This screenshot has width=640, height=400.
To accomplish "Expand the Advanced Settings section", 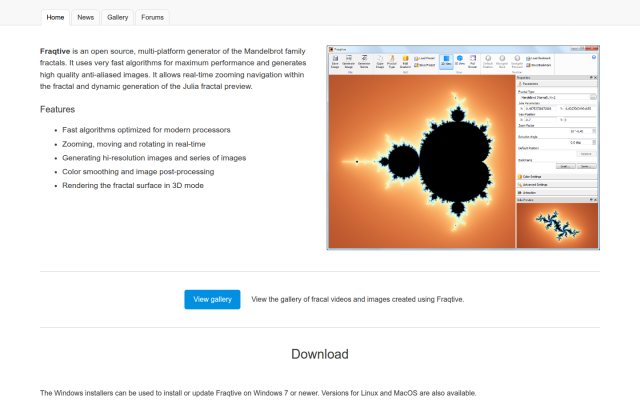I will [557, 184].
